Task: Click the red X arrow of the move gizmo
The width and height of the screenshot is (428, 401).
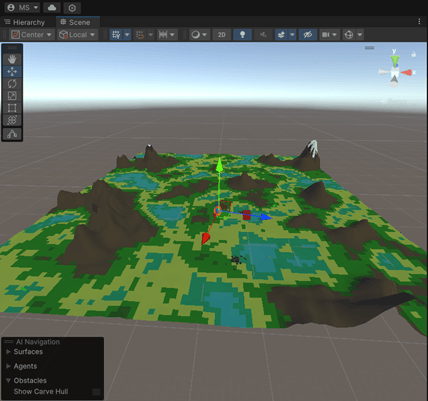Action: (x=206, y=238)
